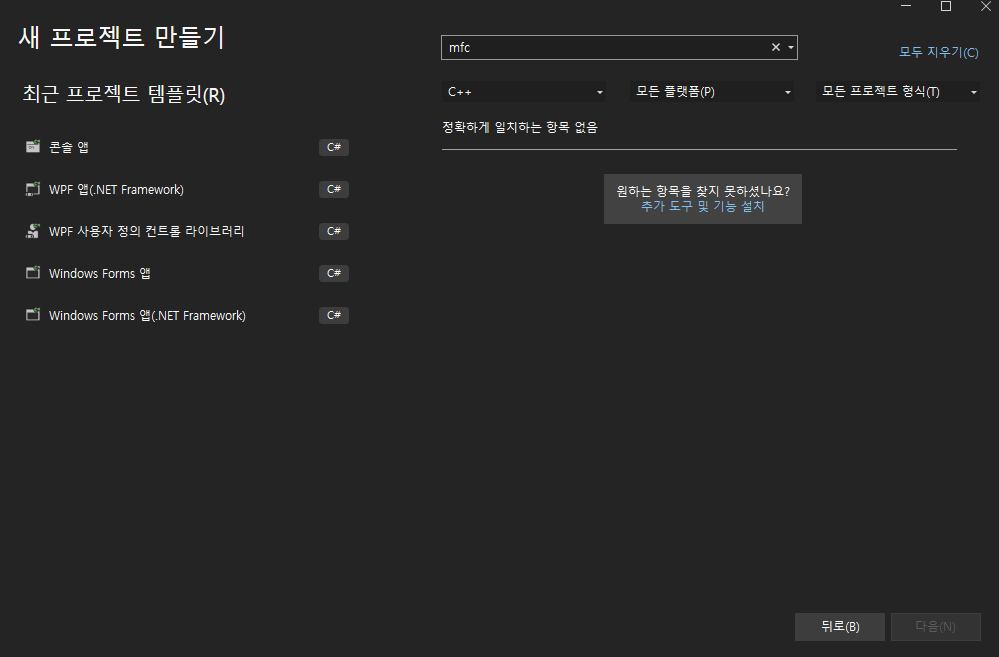999x657 pixels.
Task: Click the 모두 지우기(C) link
Action: pyautogui.click(x=938, y=52)
